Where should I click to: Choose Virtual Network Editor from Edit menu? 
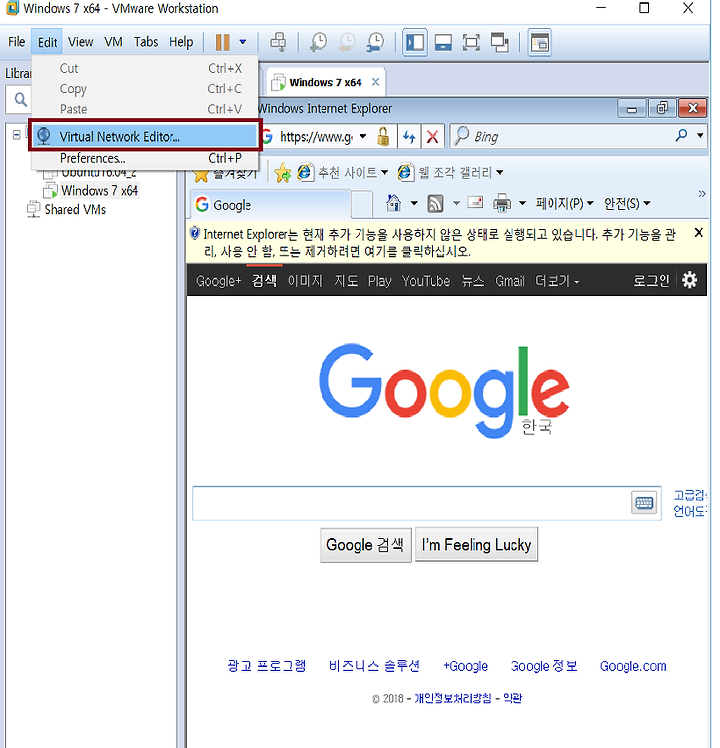145,136
